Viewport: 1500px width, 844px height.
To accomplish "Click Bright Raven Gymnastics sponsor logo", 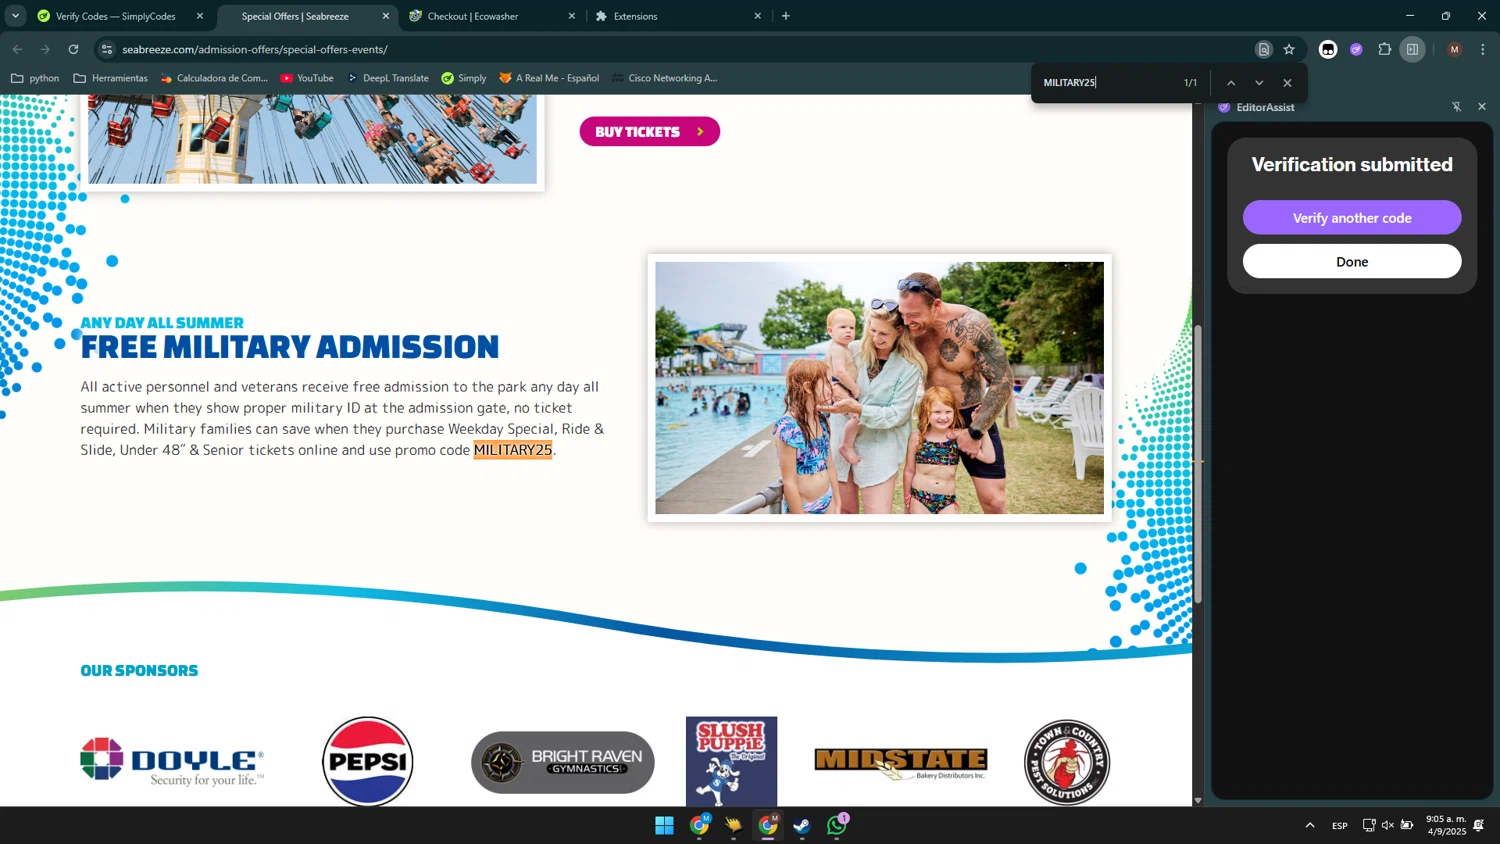I will (563, 762).
